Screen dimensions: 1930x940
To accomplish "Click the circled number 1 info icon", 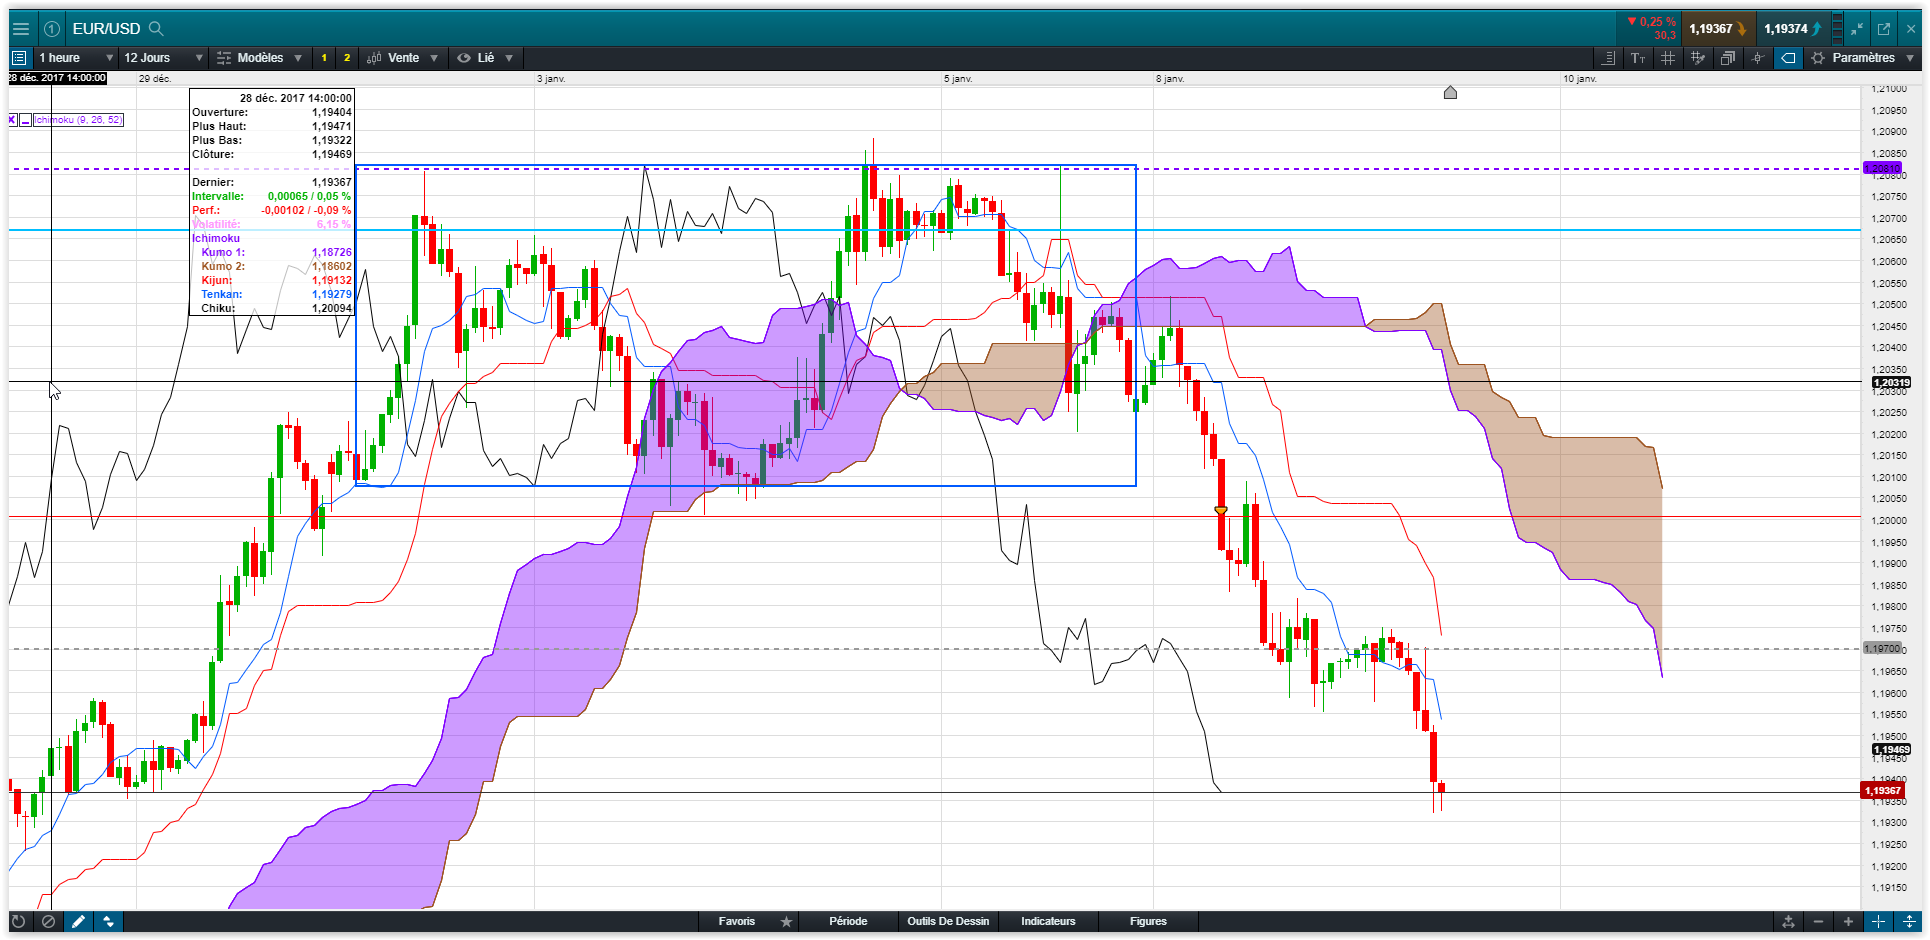I will (x=52, y=29).
